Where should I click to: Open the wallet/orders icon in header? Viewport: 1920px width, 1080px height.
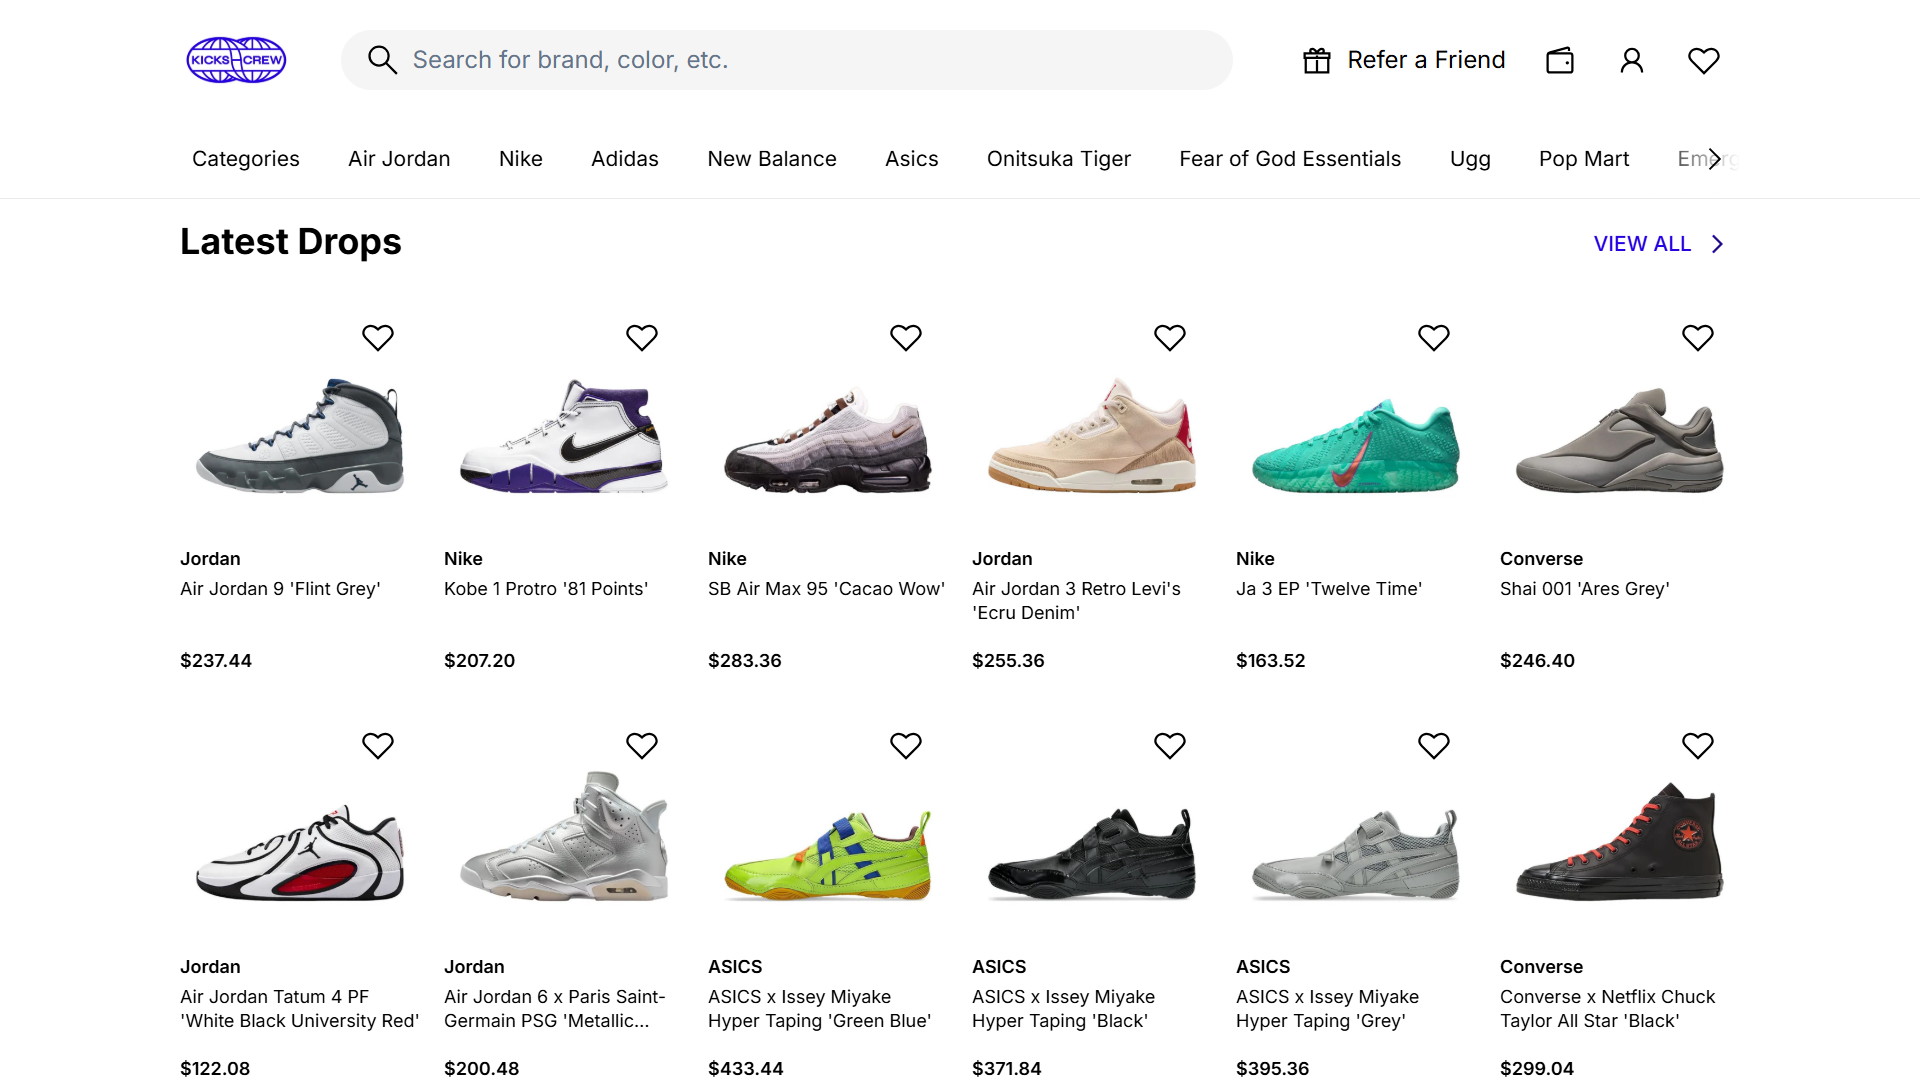[1560, 60]
